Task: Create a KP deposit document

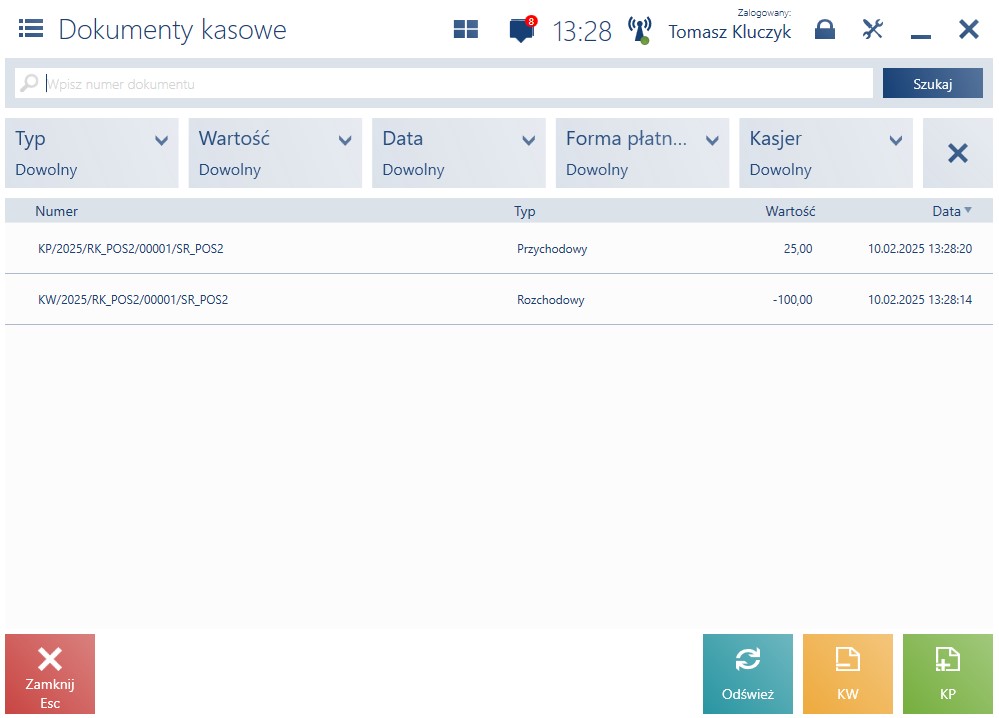Action: click(947, 674)
